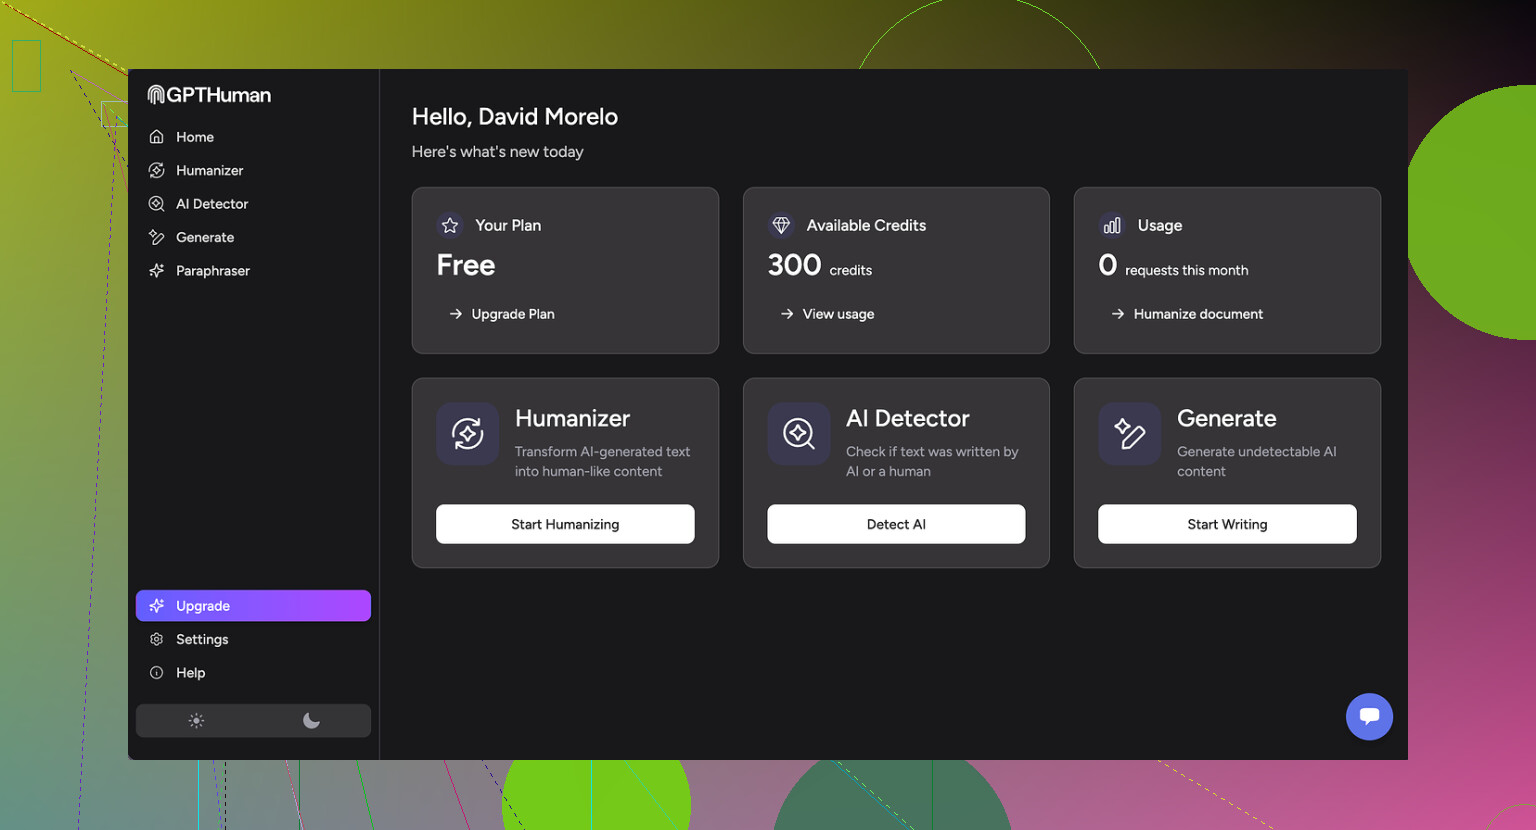Select the Generate pen icon in the sidebar

coord(157,237)
